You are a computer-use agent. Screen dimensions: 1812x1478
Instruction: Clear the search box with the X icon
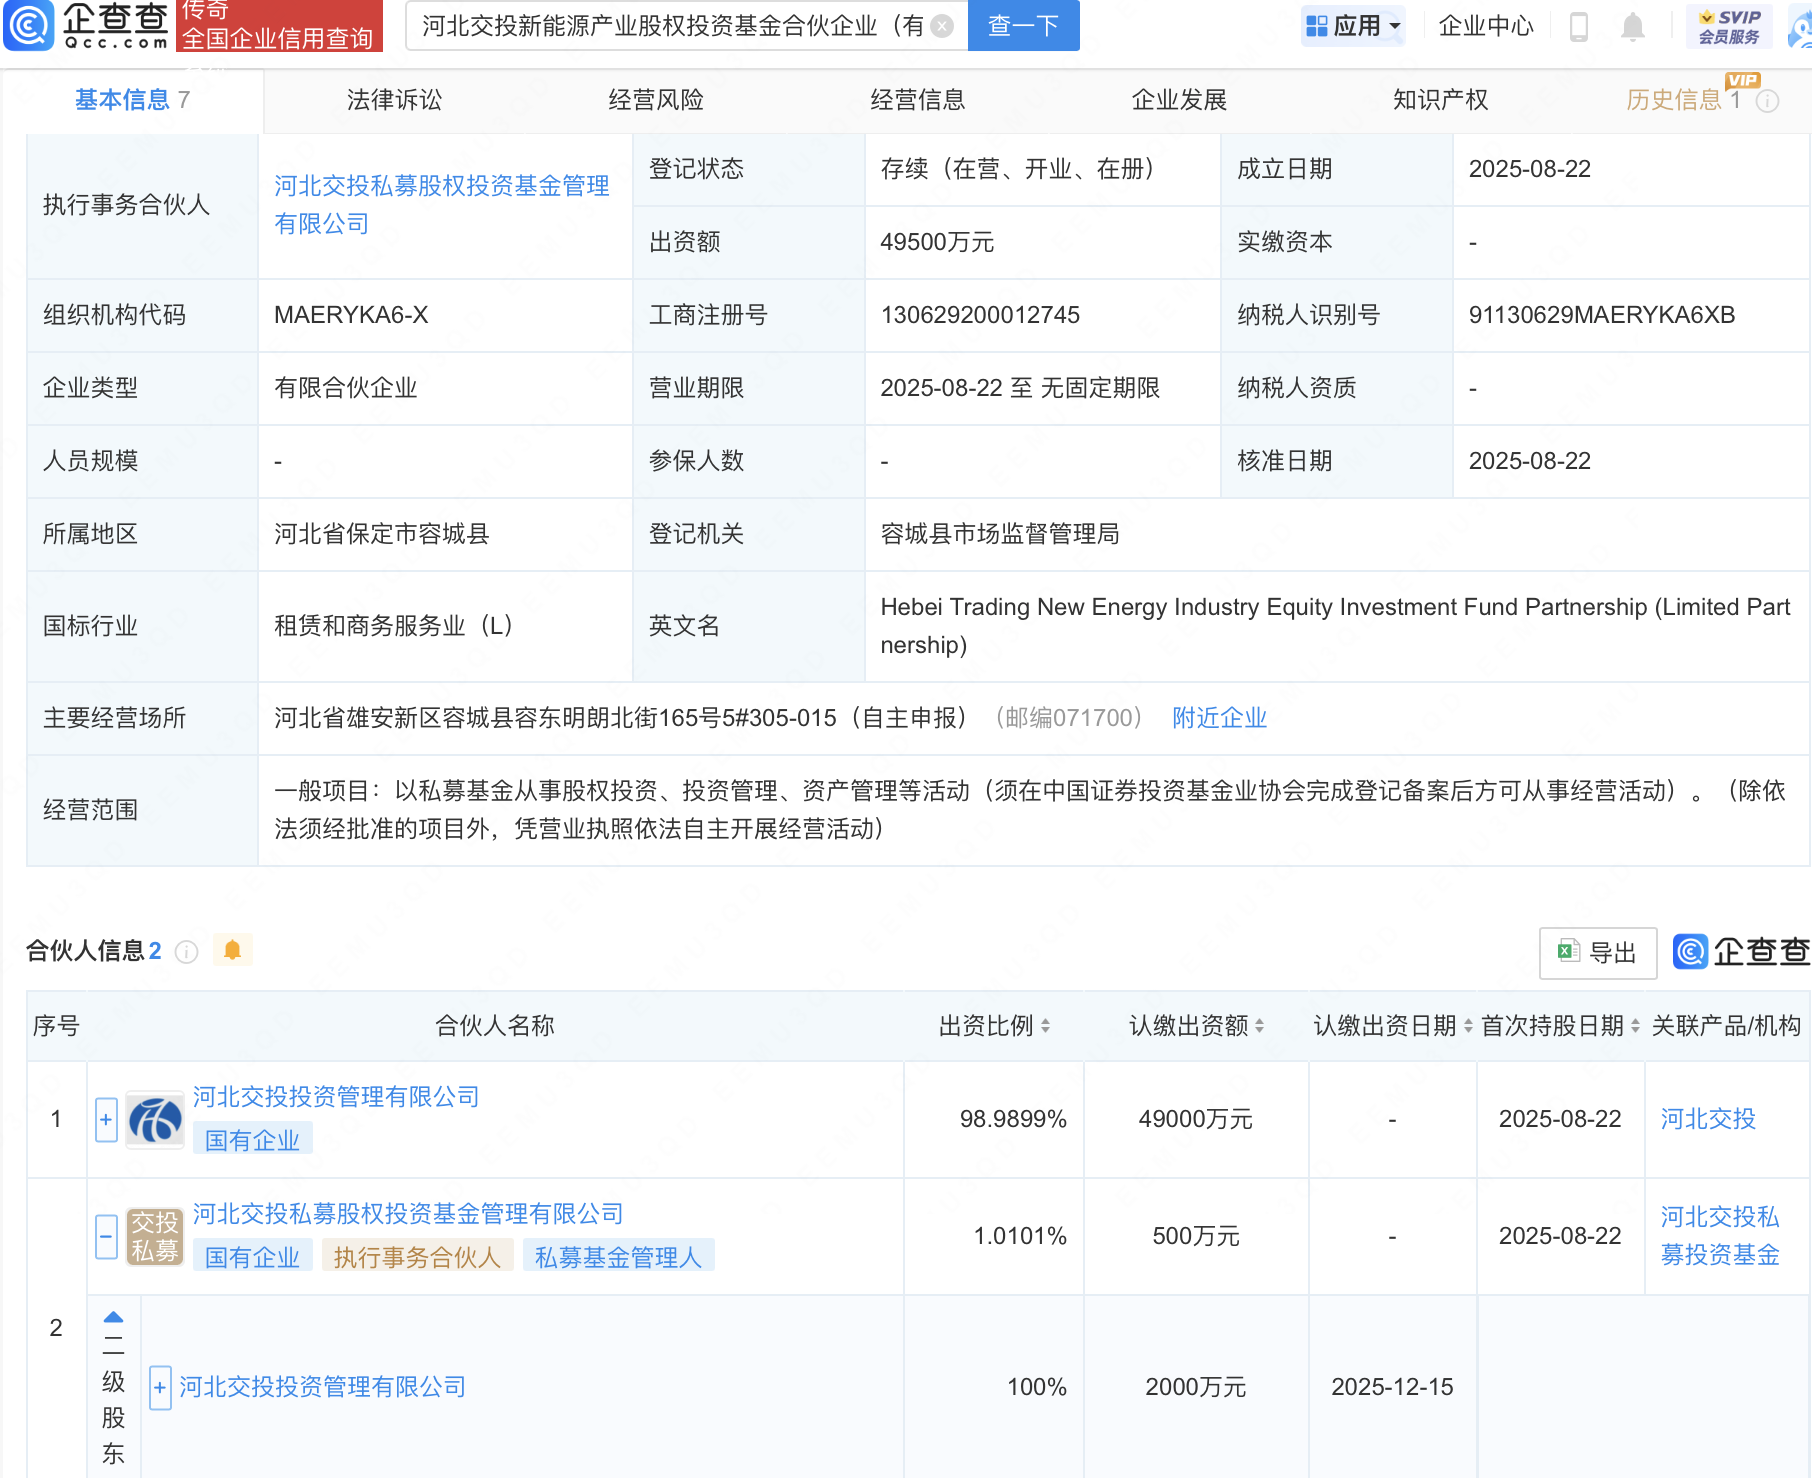point(942,26)
